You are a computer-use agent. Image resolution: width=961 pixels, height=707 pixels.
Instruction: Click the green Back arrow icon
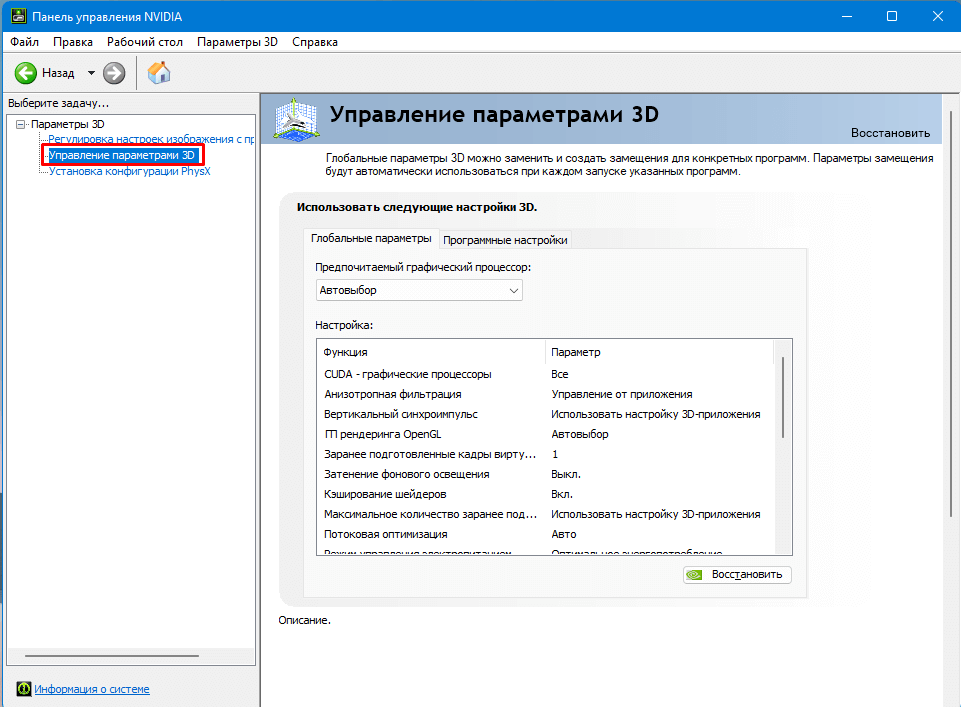tap(26, 73)
